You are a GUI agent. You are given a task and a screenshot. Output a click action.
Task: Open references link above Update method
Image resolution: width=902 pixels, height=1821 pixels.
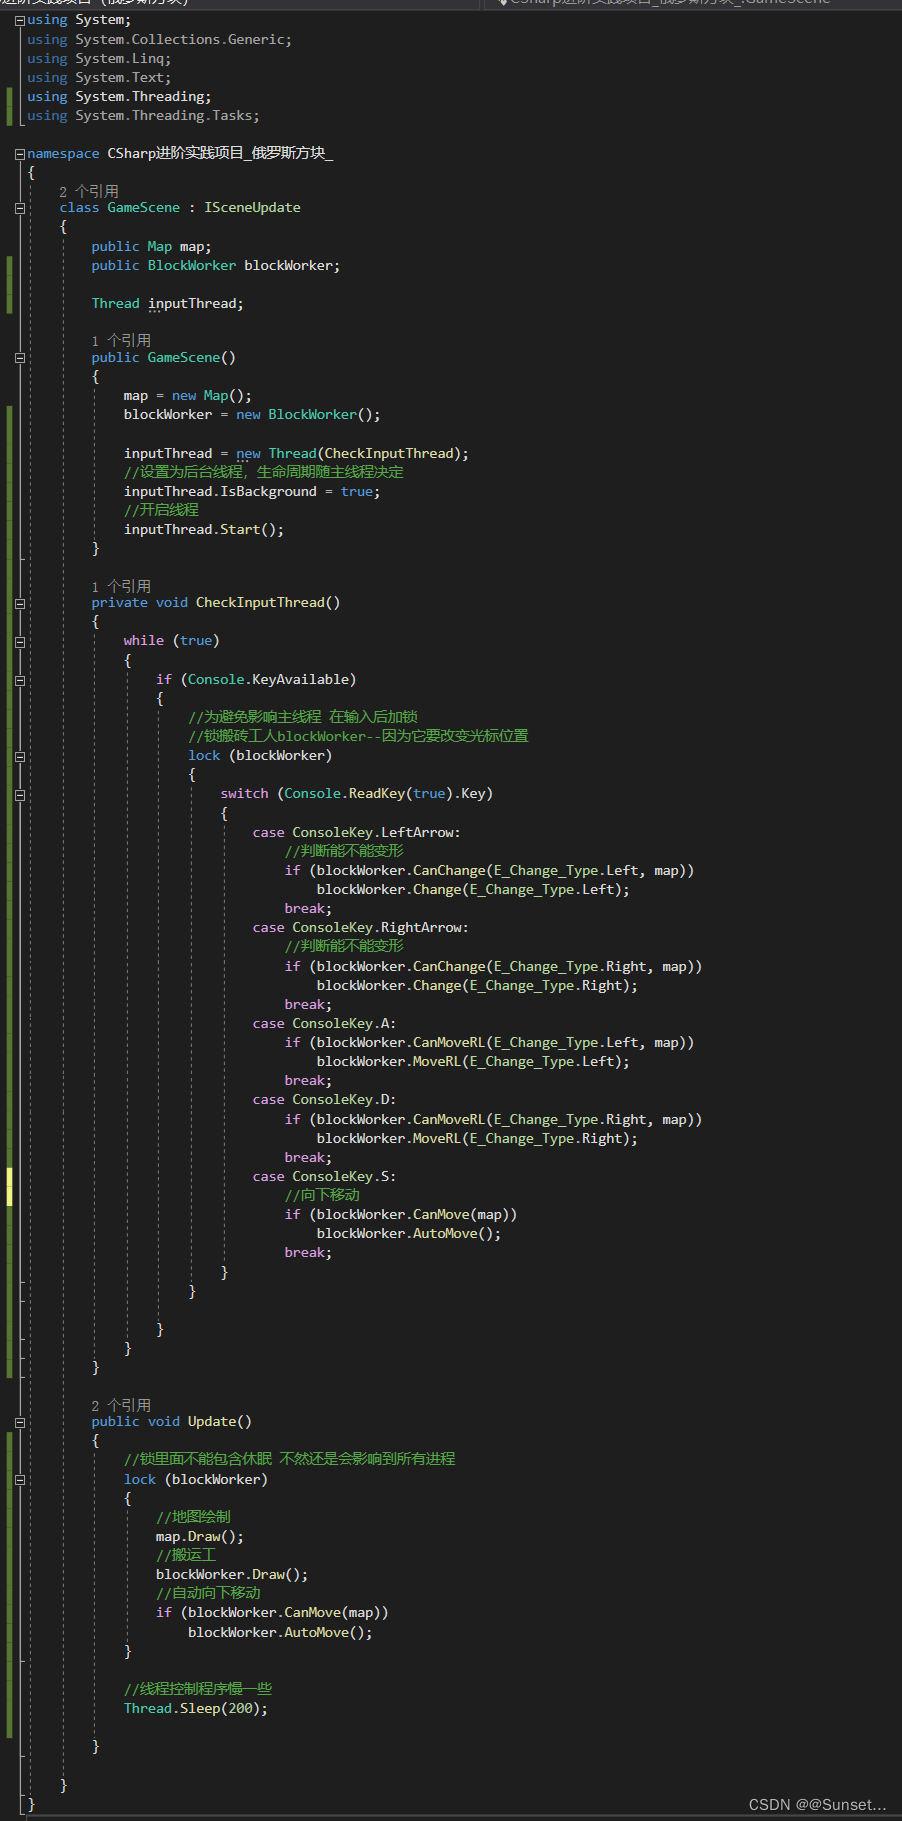tap(121, 1405)
